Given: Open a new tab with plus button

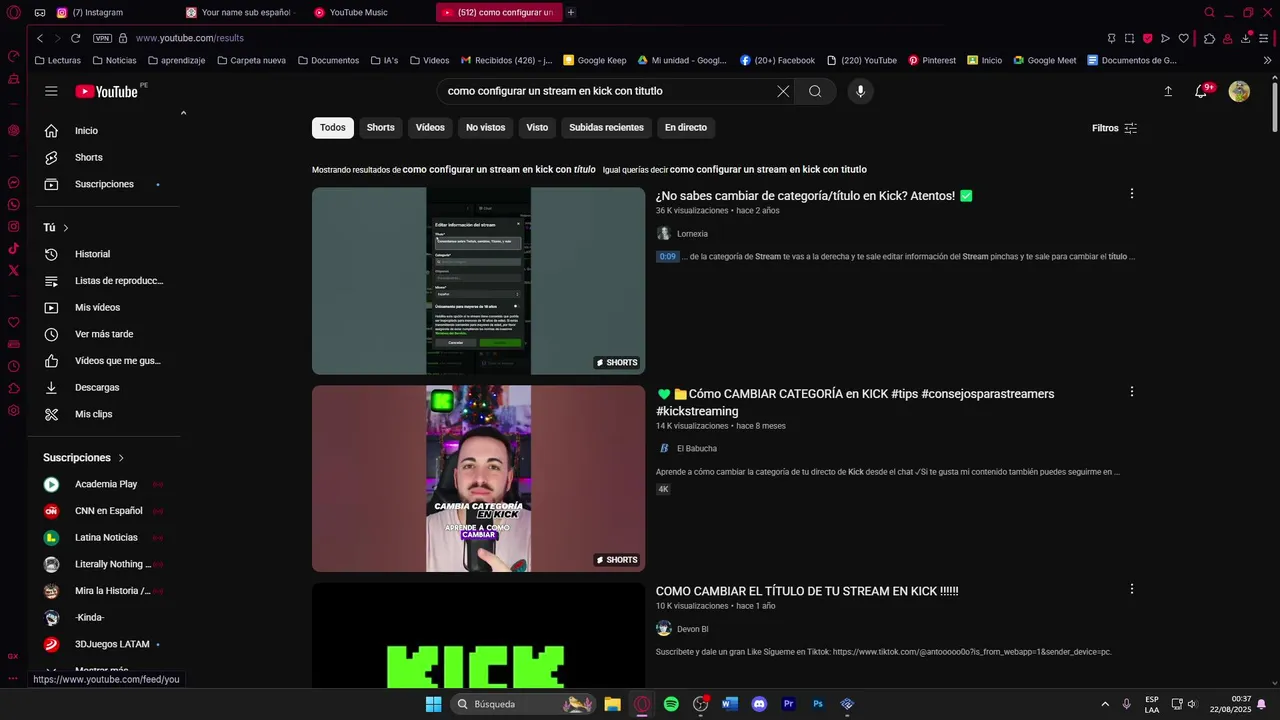Looking at the screenshot, I should coord(571,13).
